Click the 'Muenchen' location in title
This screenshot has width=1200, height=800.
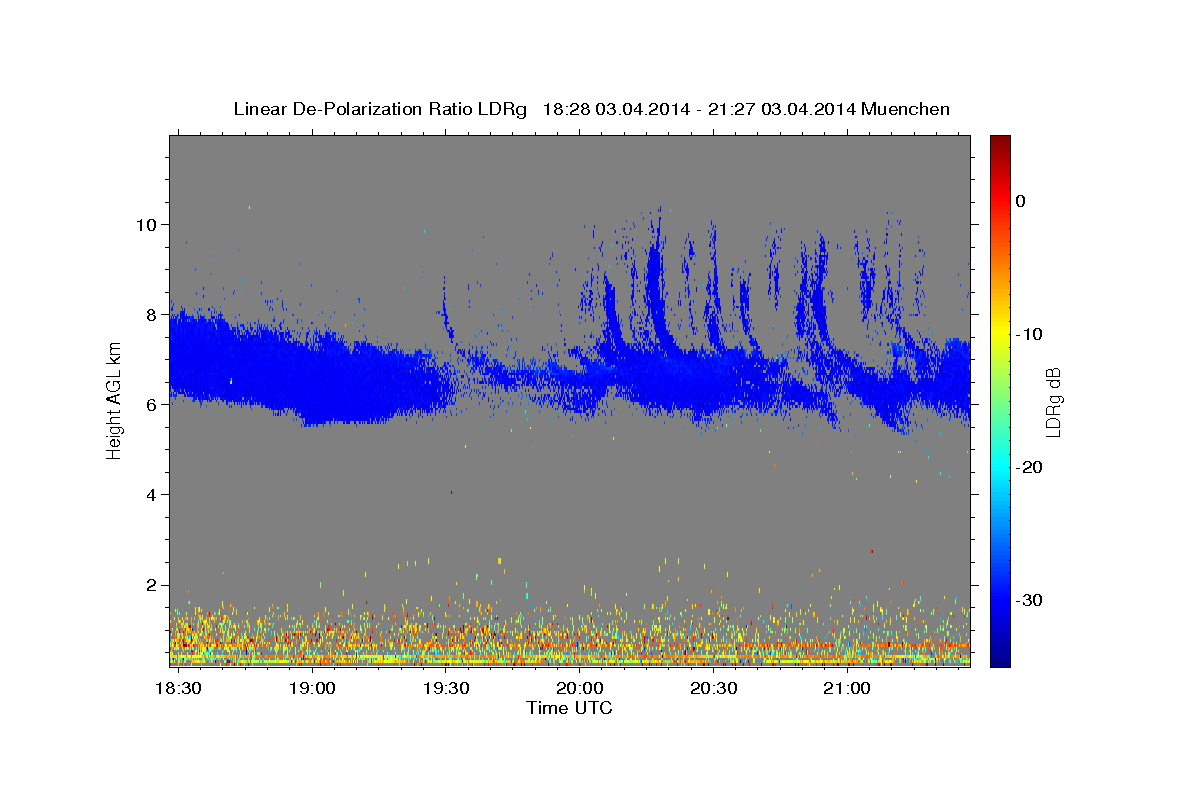click(905, 109)
